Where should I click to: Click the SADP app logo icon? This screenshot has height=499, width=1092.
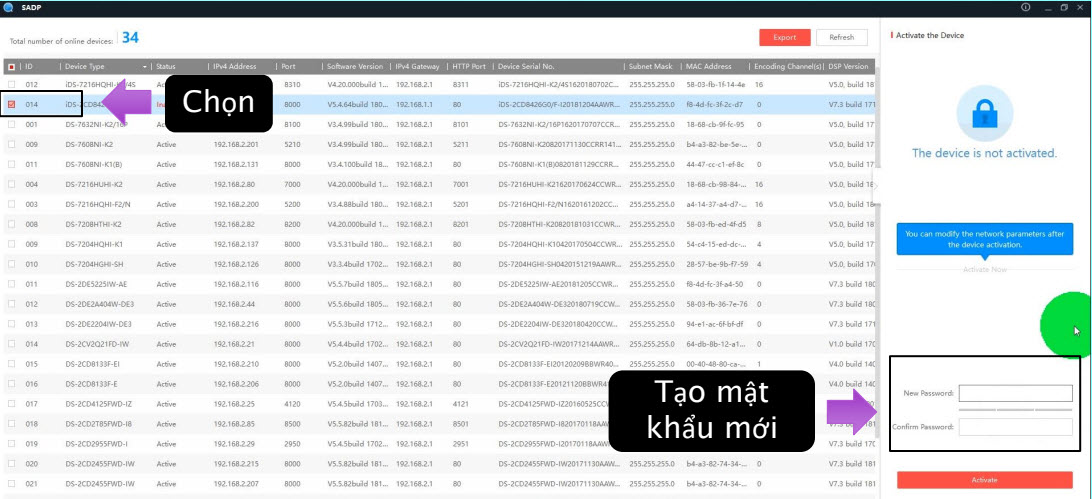[x=8, y=7]
